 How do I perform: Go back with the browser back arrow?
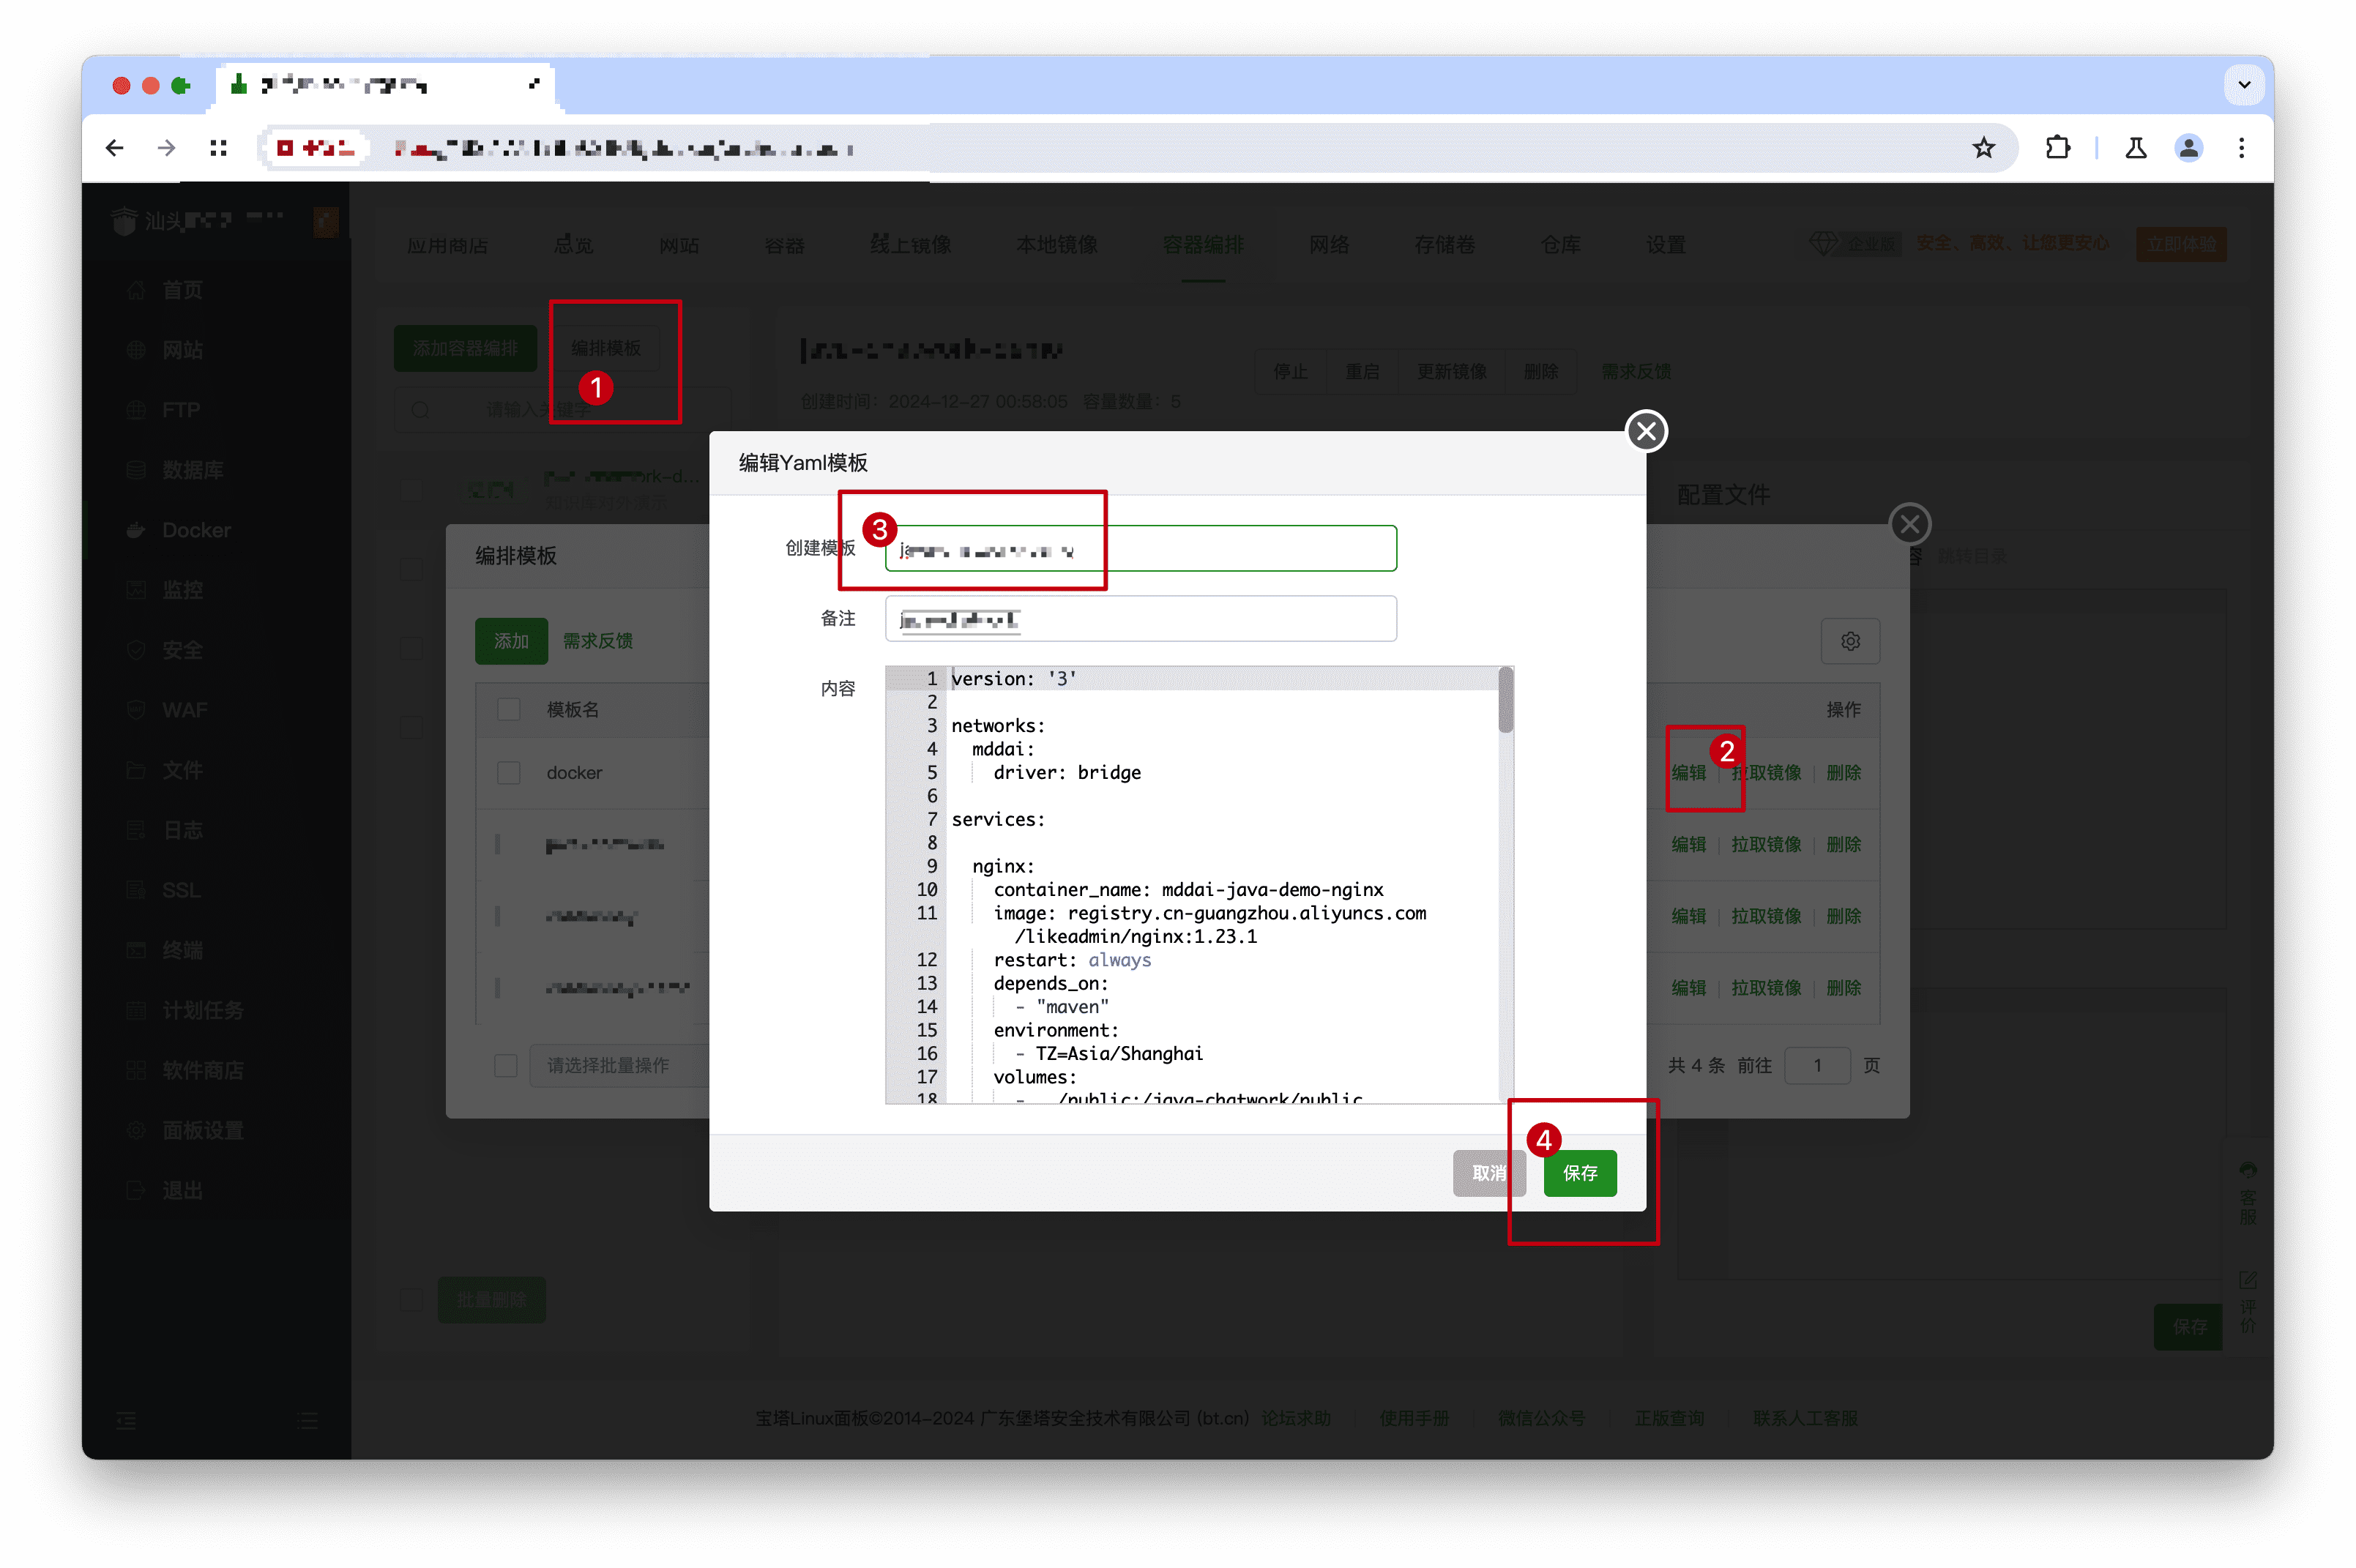[x=115, y=148]
